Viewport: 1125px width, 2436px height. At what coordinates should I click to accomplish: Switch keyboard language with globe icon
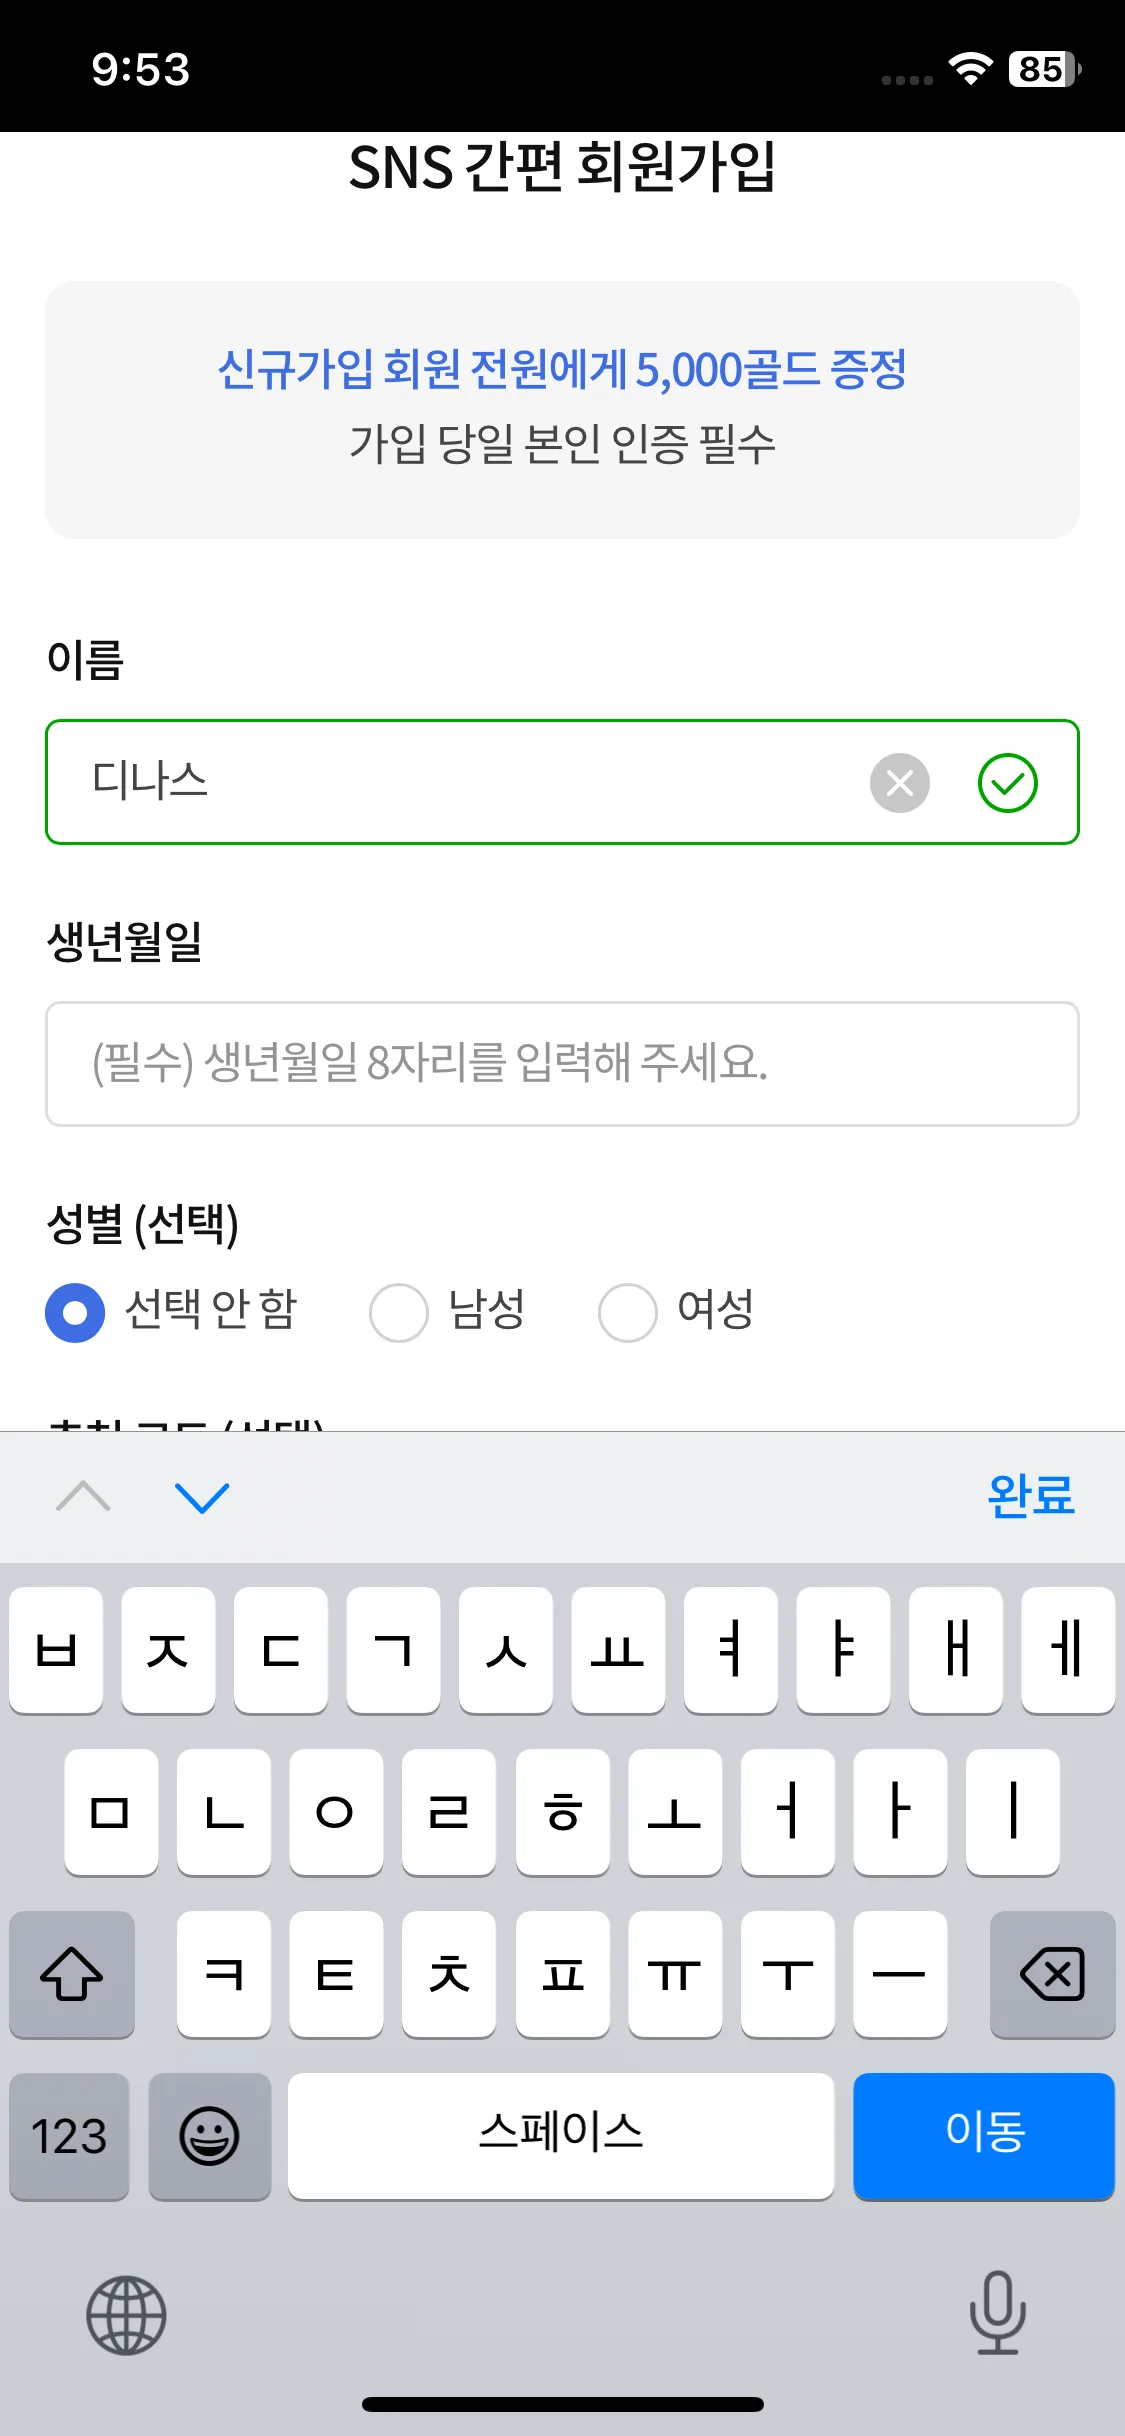[x=126, y=2315]
